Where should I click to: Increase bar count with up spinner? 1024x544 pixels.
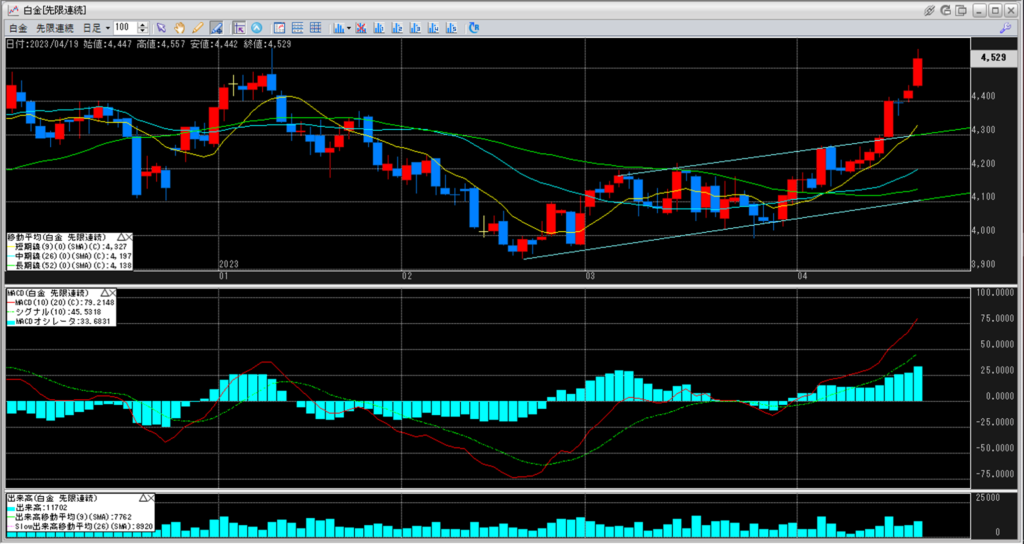142,25
